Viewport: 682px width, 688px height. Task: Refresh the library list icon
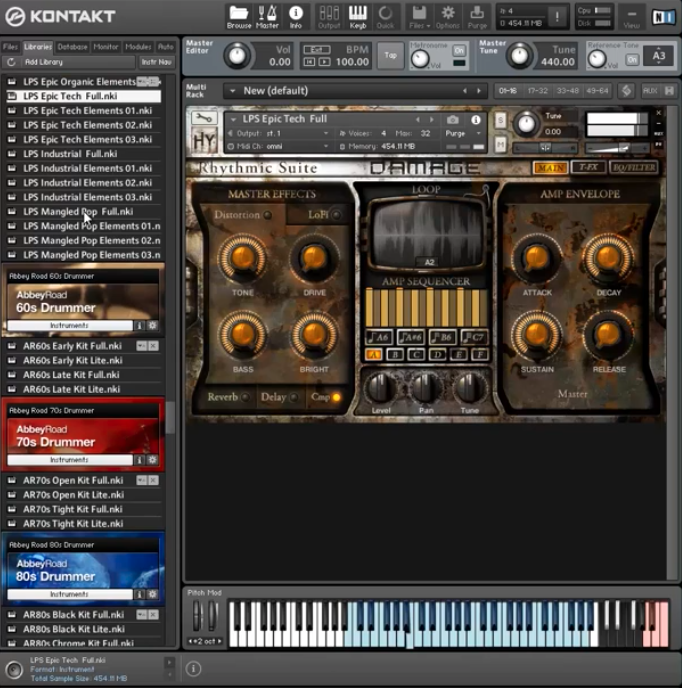[x=11, y=62]
